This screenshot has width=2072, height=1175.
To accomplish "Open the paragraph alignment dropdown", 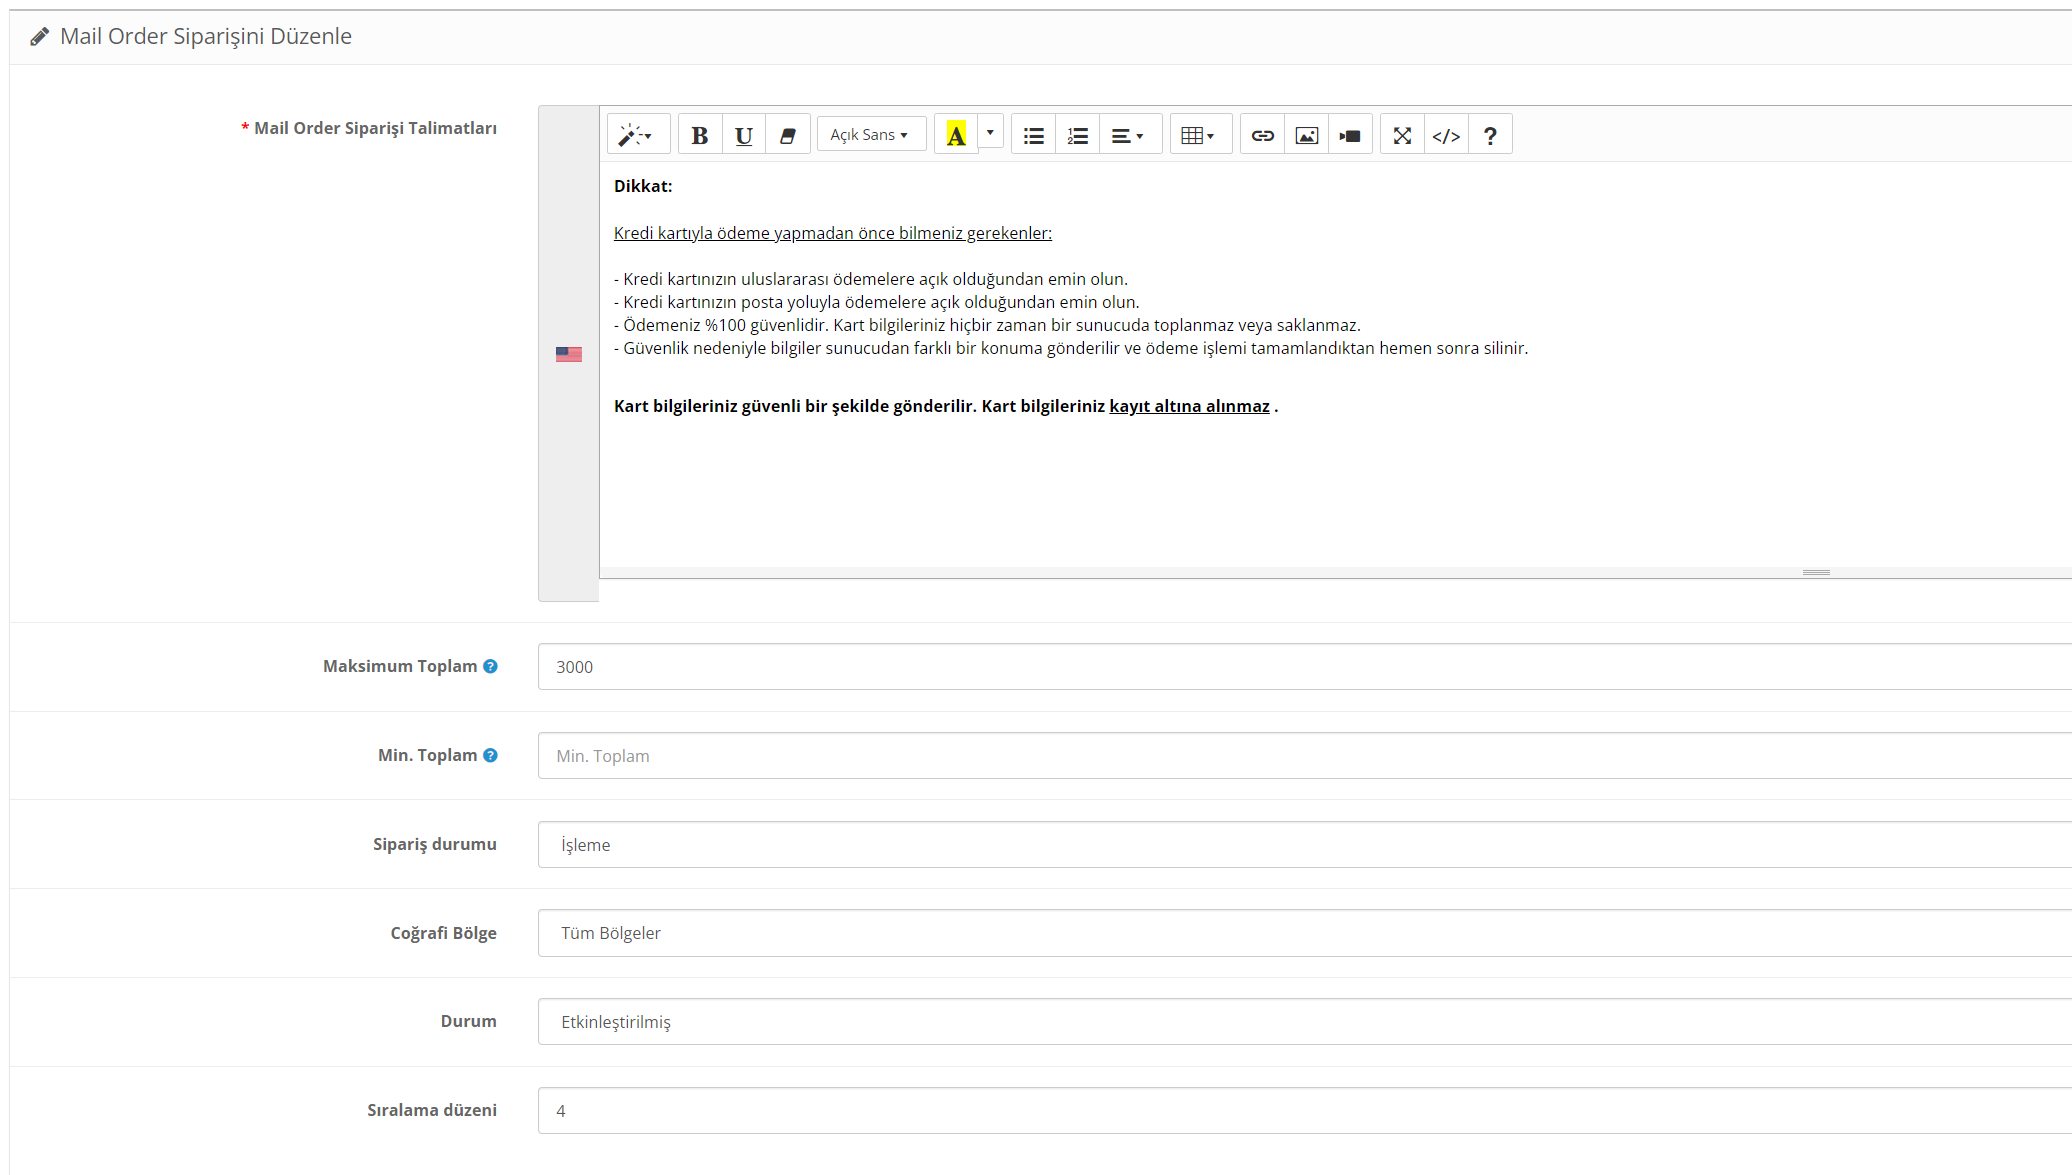I will tap(1127, 135).
